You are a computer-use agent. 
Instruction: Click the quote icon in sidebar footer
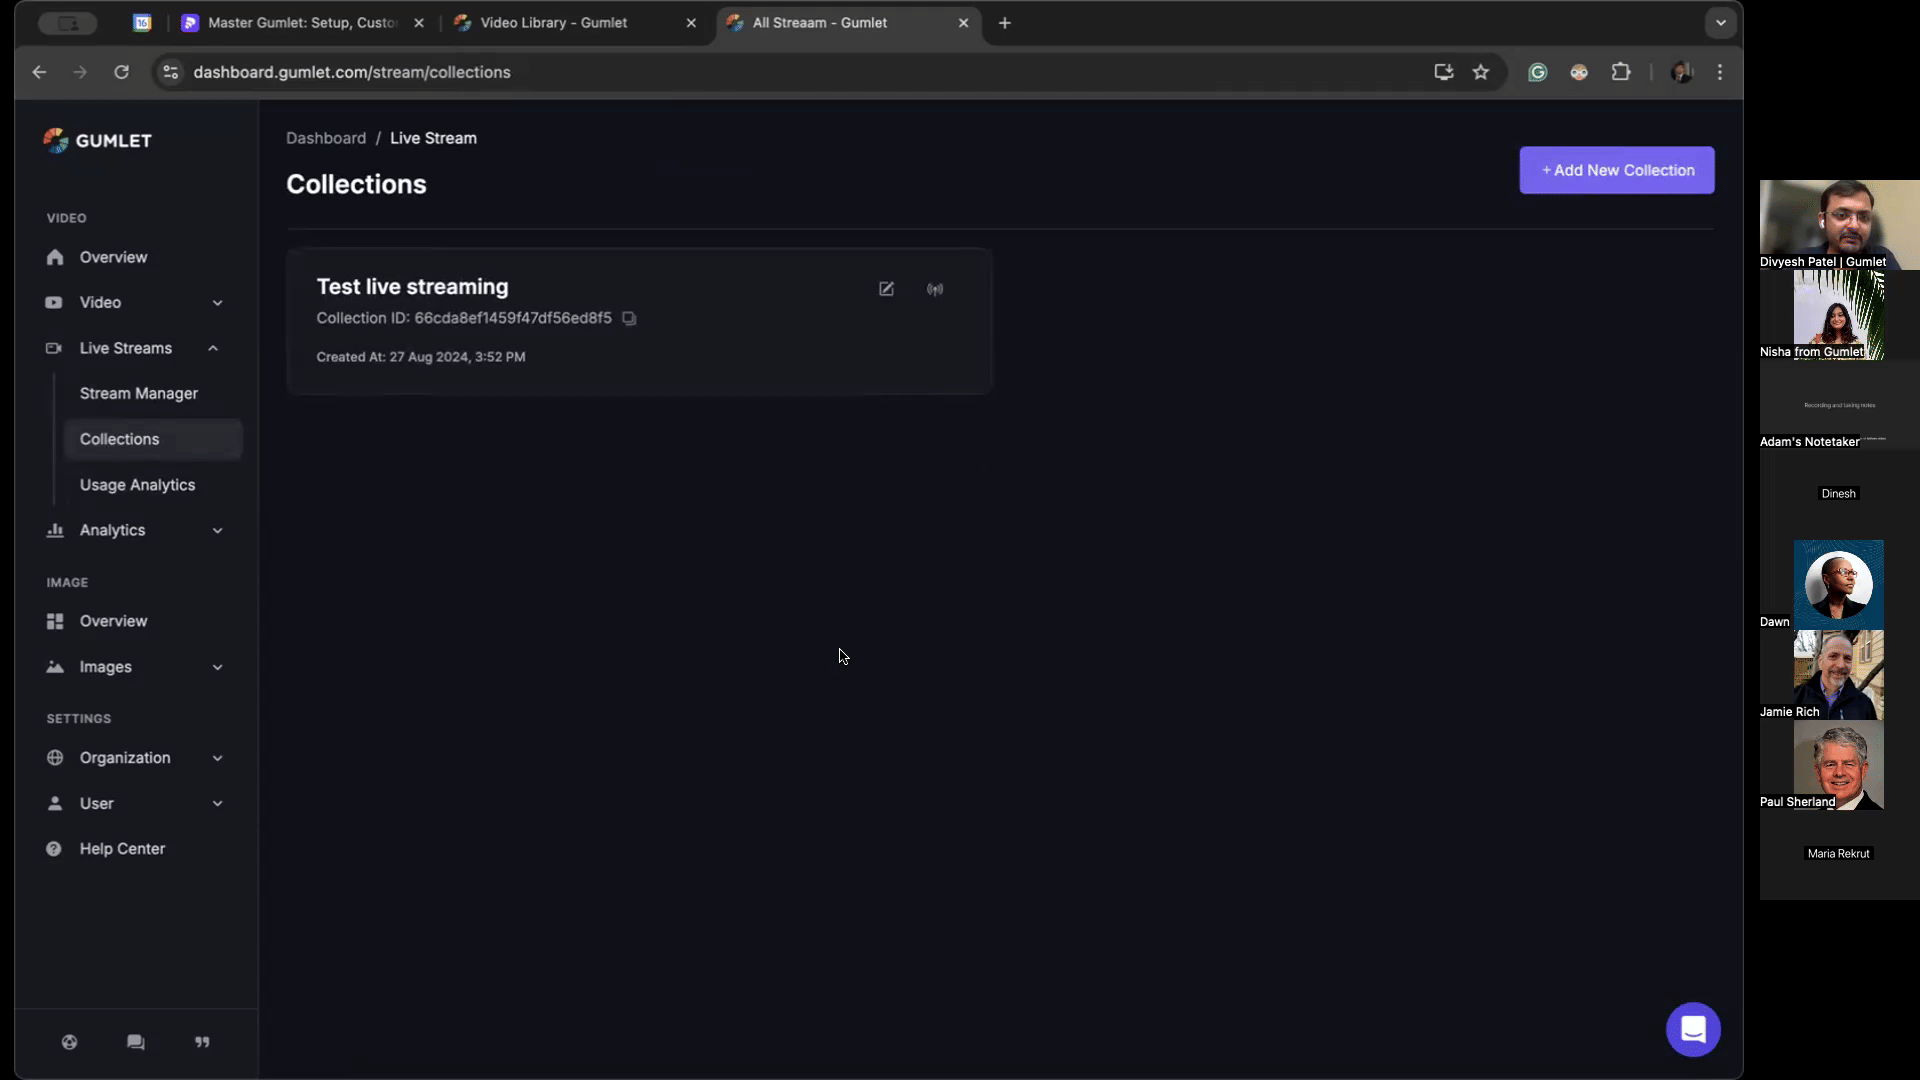click(x=202, y=1042)
